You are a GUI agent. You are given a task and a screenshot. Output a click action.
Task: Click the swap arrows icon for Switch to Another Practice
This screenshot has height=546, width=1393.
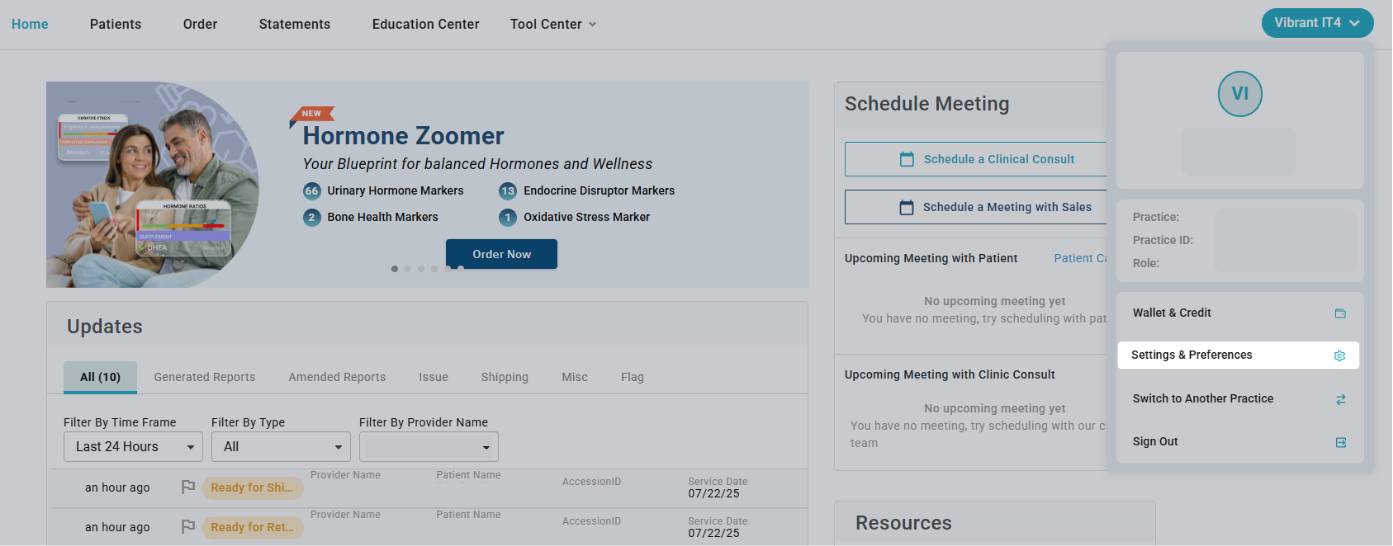point(1340,399)
